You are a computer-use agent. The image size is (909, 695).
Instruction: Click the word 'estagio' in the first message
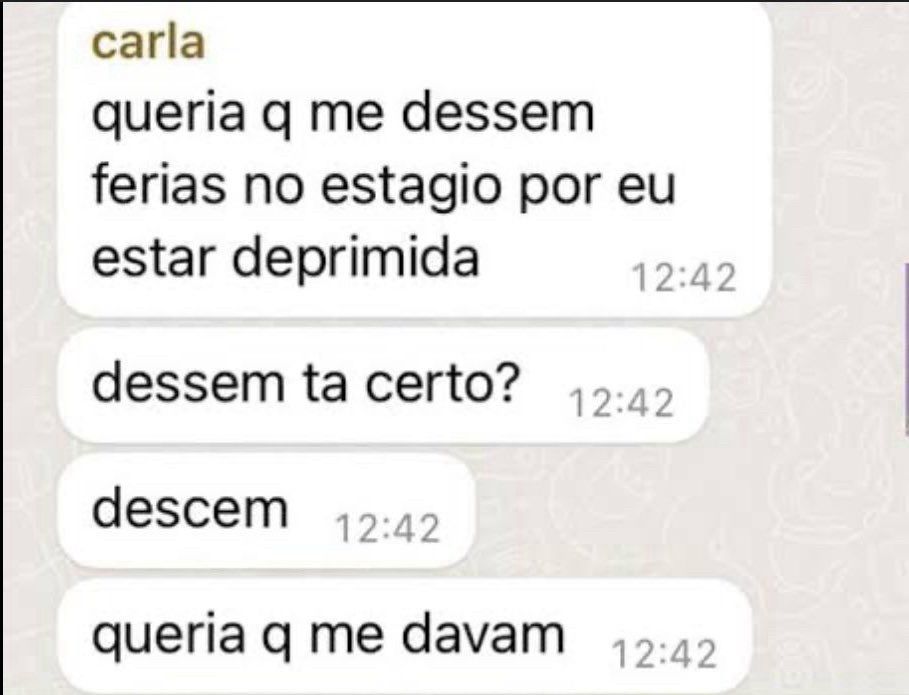[409, 188]
